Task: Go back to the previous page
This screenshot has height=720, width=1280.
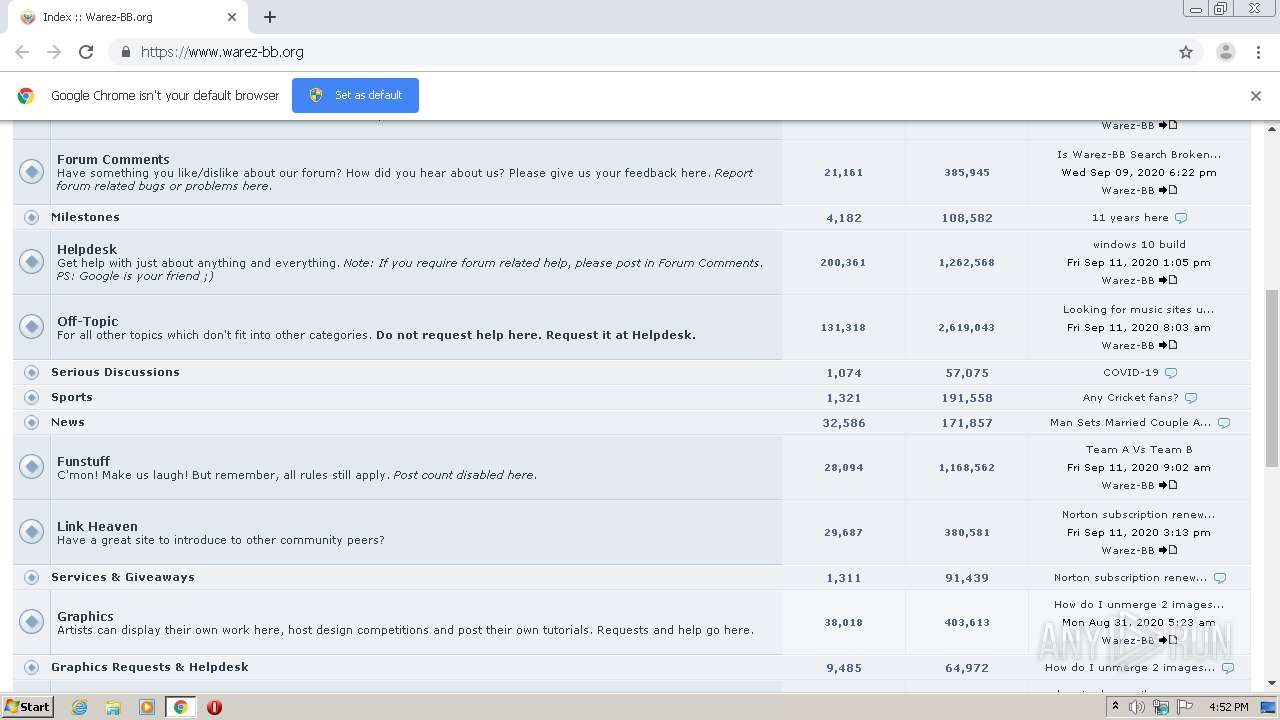Action: [22, 52]
